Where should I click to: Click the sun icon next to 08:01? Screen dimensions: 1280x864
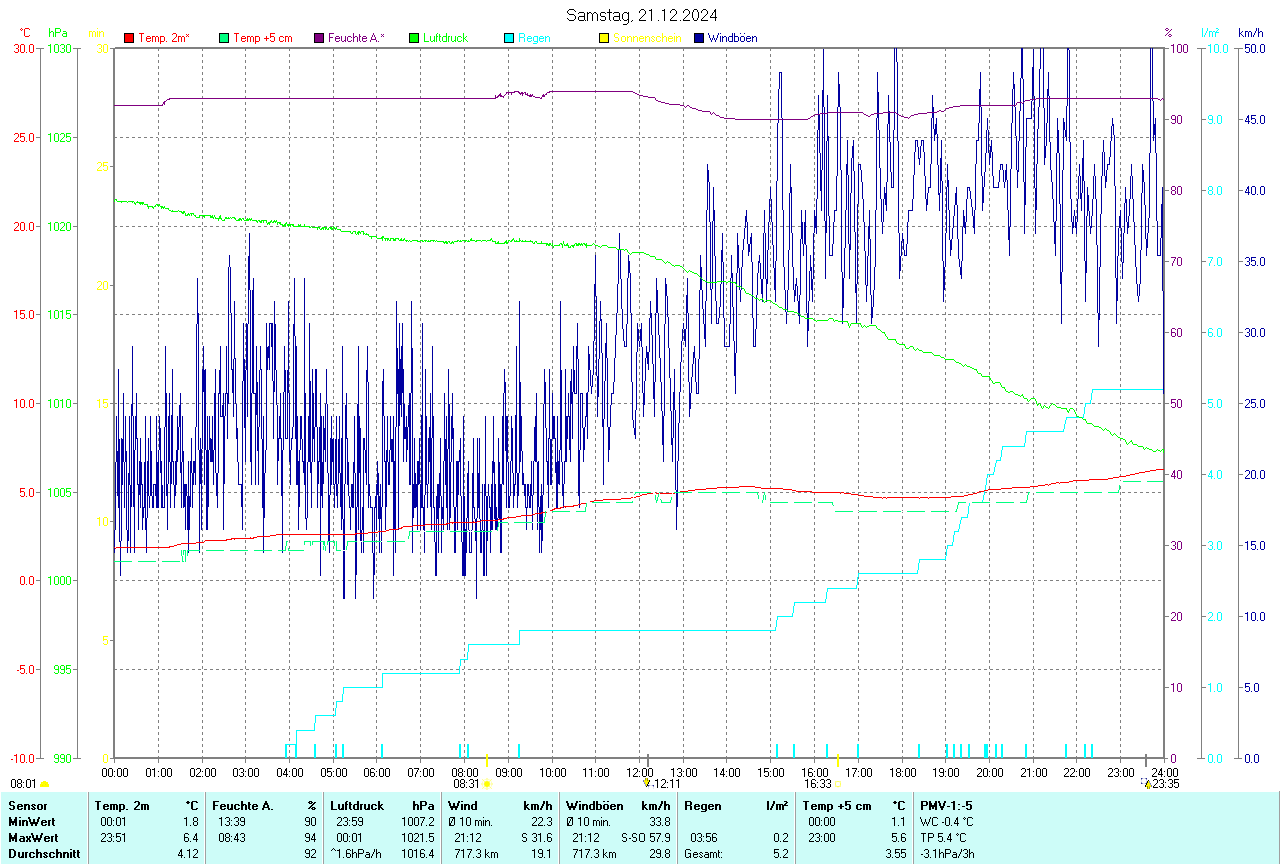click(x=44, y=785)
